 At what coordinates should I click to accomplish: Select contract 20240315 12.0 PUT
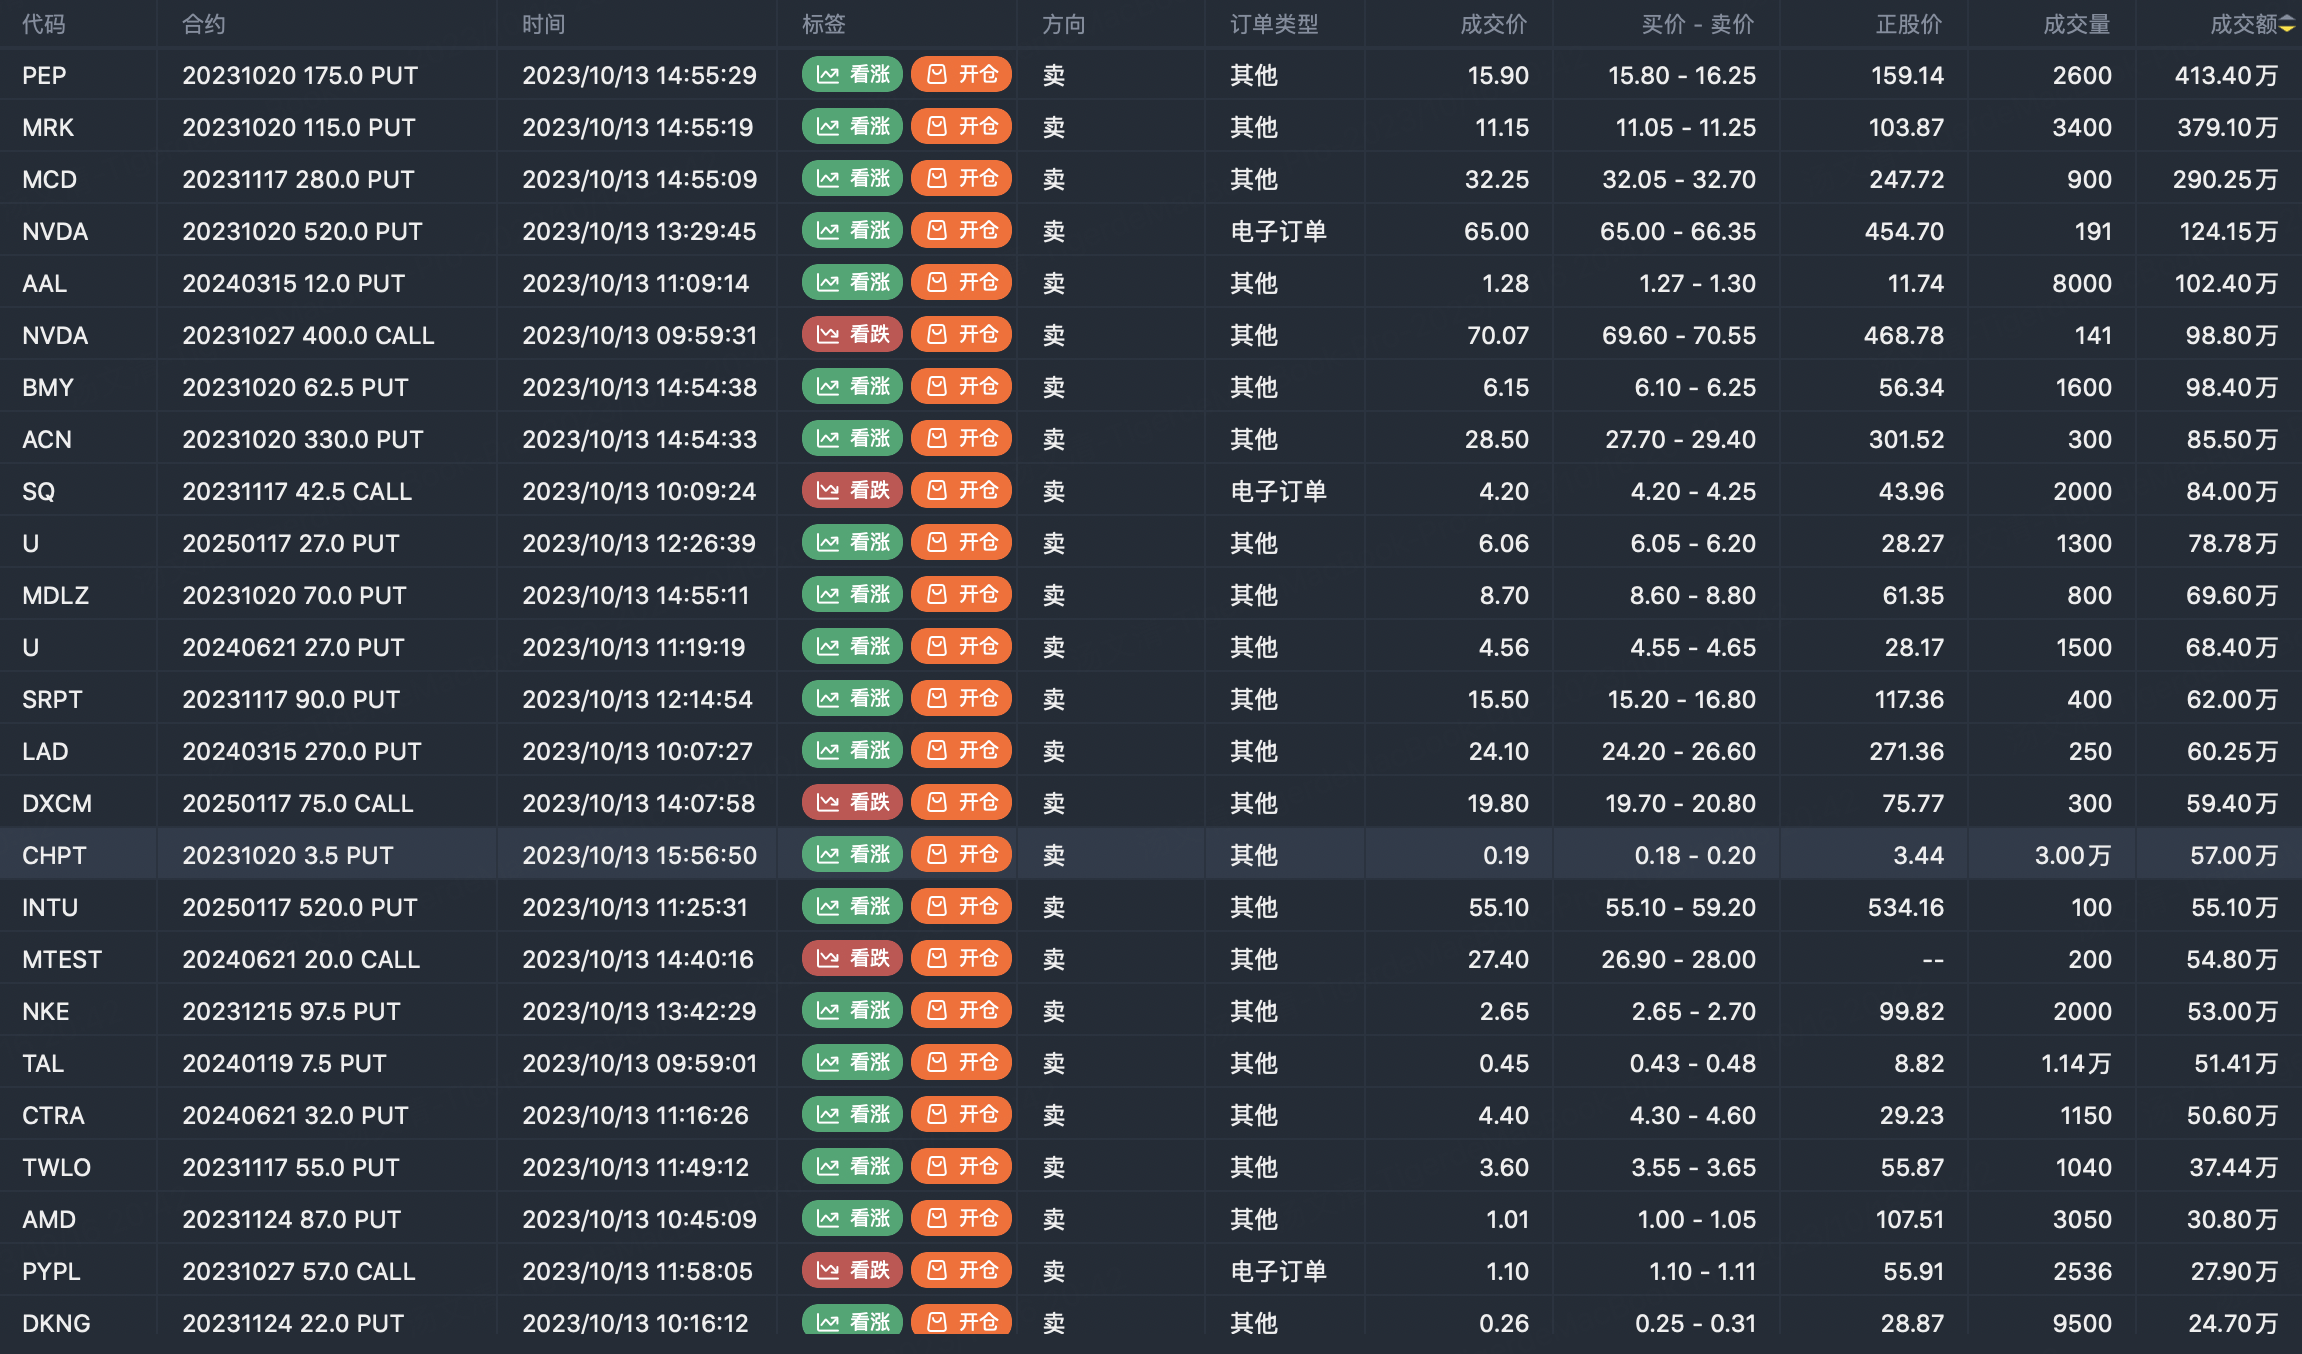point(294,283)
